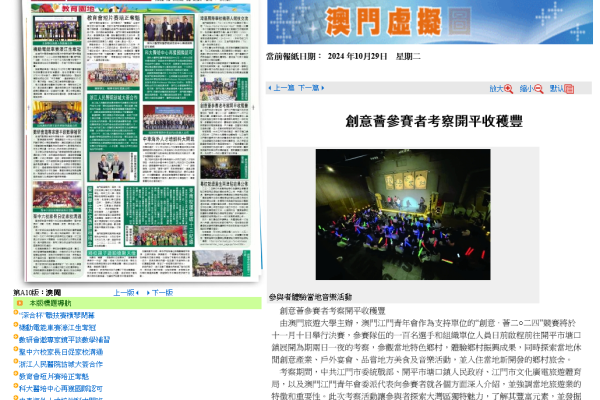600x400 pixels.
Task: Open article 科大醫培中心再獲國際認可 in the list
Action: [61, 389]
